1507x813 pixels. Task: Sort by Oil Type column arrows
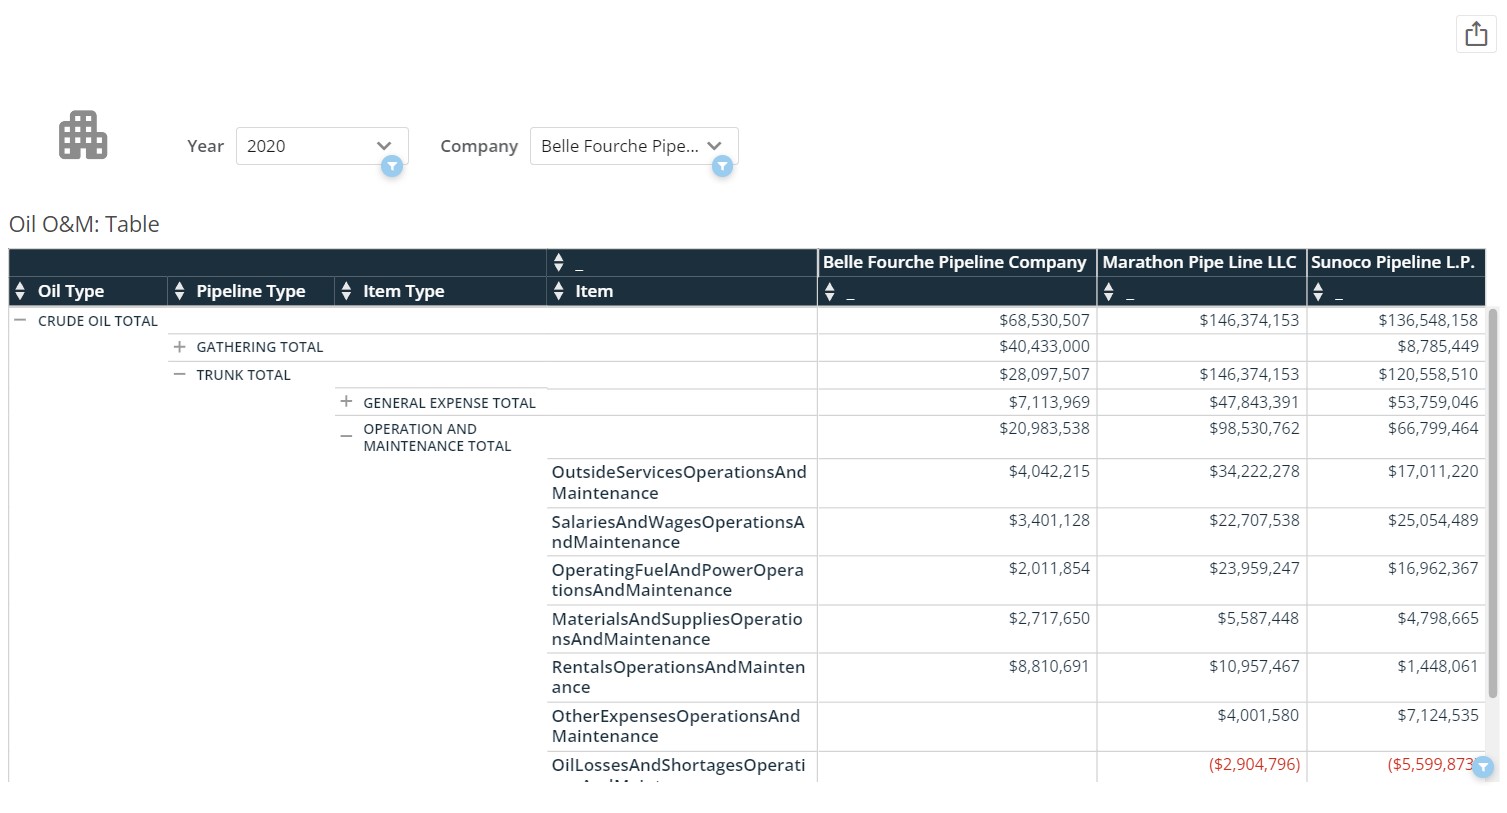click(x=20, y=291)
